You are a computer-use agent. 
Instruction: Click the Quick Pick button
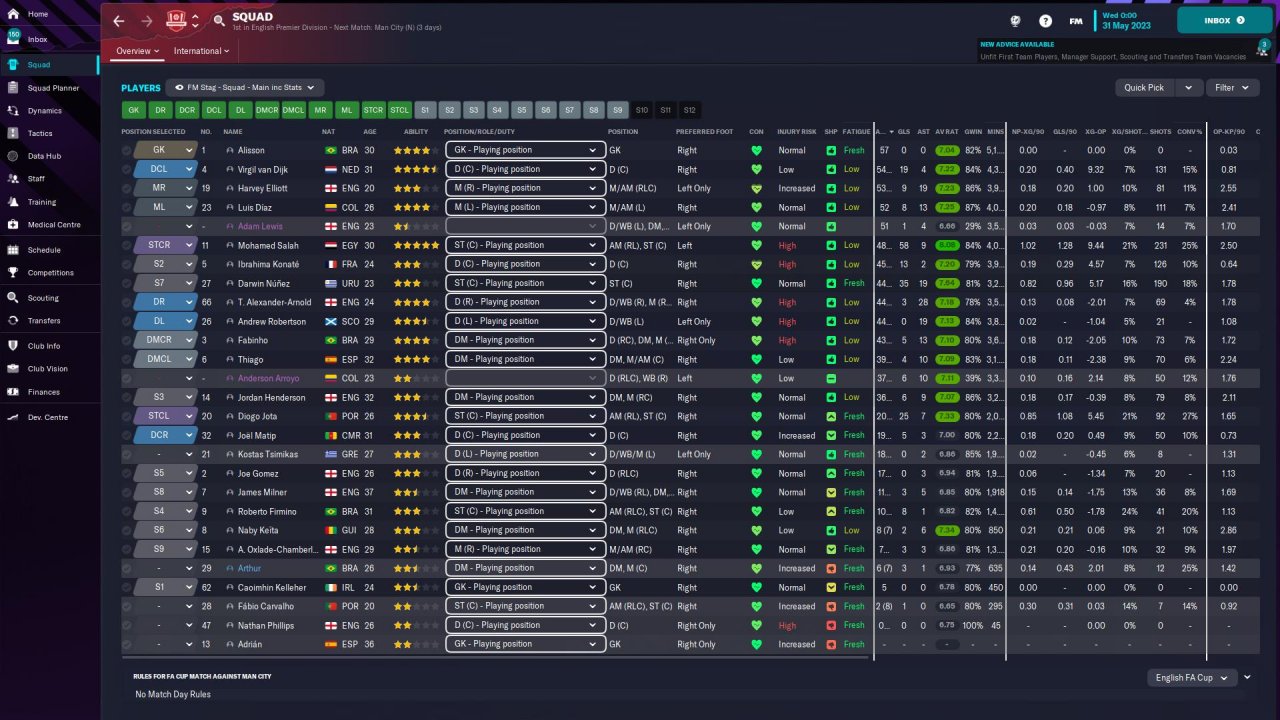(1145, 88)
